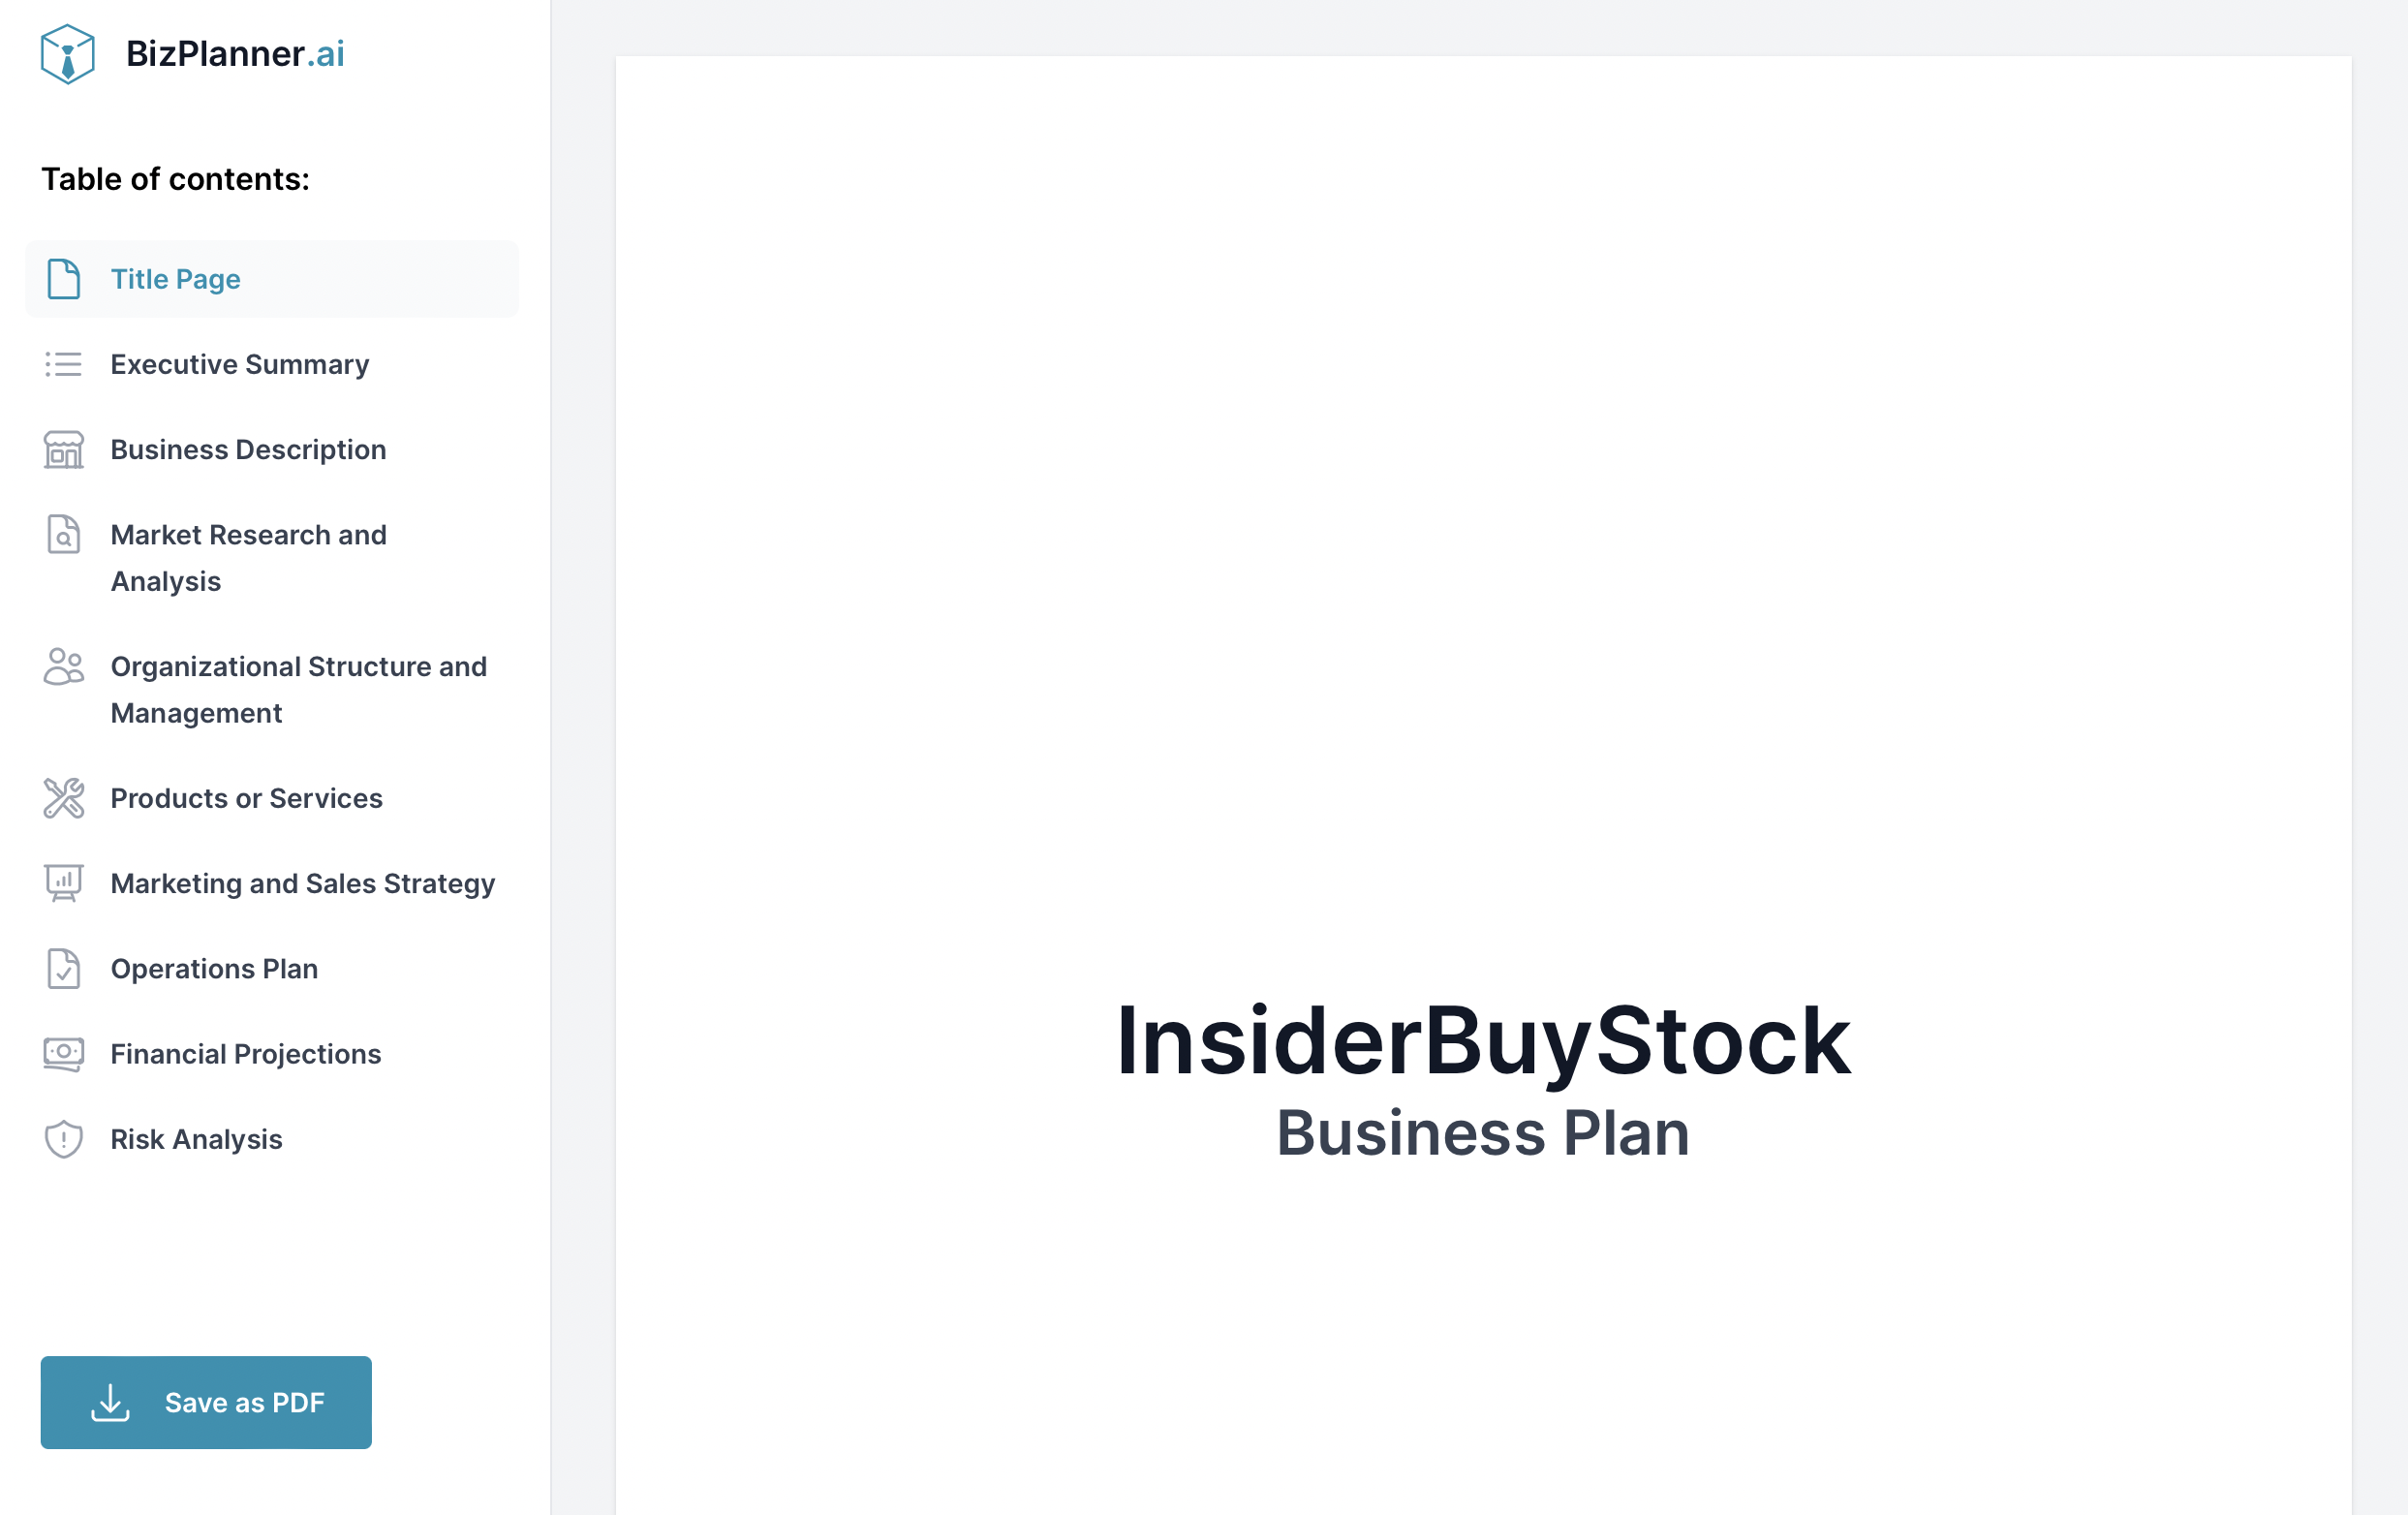
Task: Click the Save as PDF button
Action: (x=206, y=1403)
